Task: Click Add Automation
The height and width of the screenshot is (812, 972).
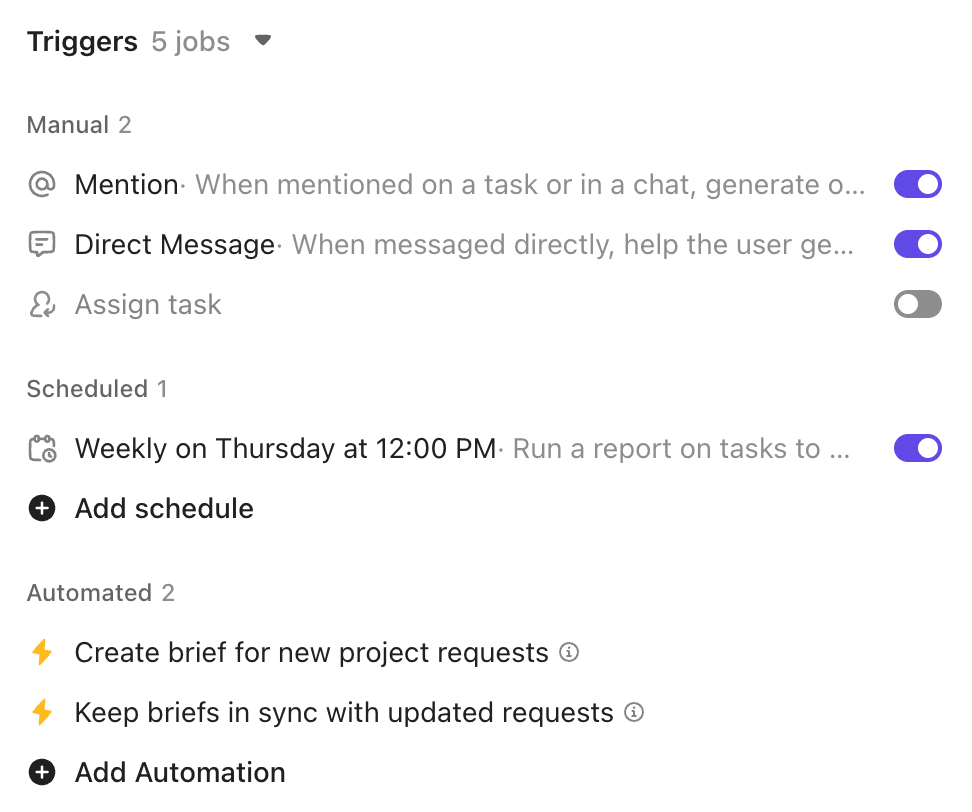Action: click(x=180, y=772)
